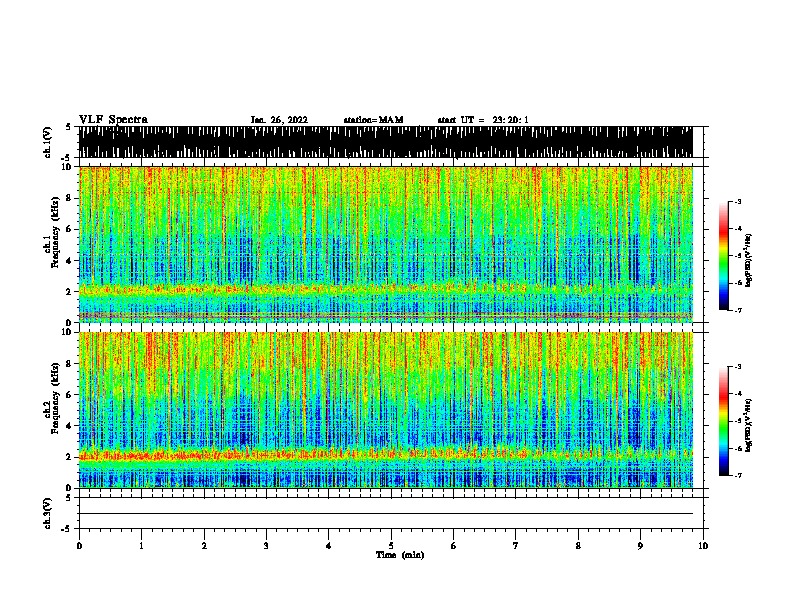Click the "10" tick on the time axis
792x612 pixels.
(703, 545)
